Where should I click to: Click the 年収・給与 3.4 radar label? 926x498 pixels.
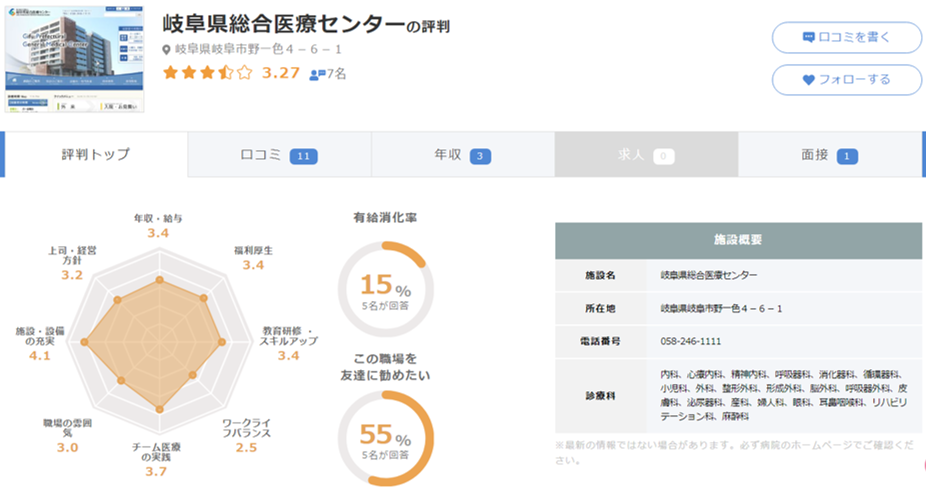pos(158,226)
